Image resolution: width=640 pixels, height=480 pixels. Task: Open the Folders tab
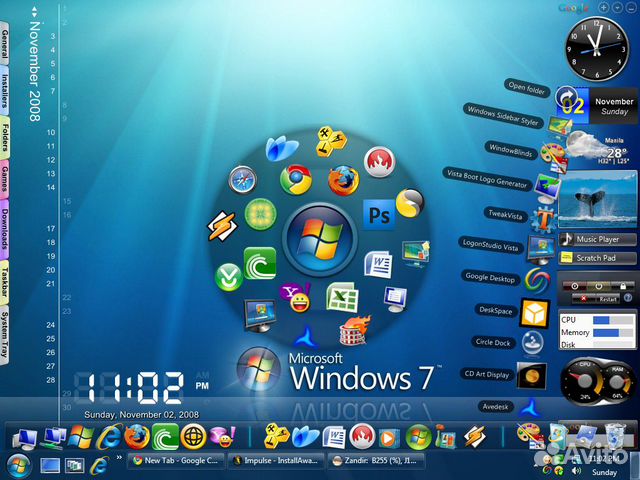[4, 138]
